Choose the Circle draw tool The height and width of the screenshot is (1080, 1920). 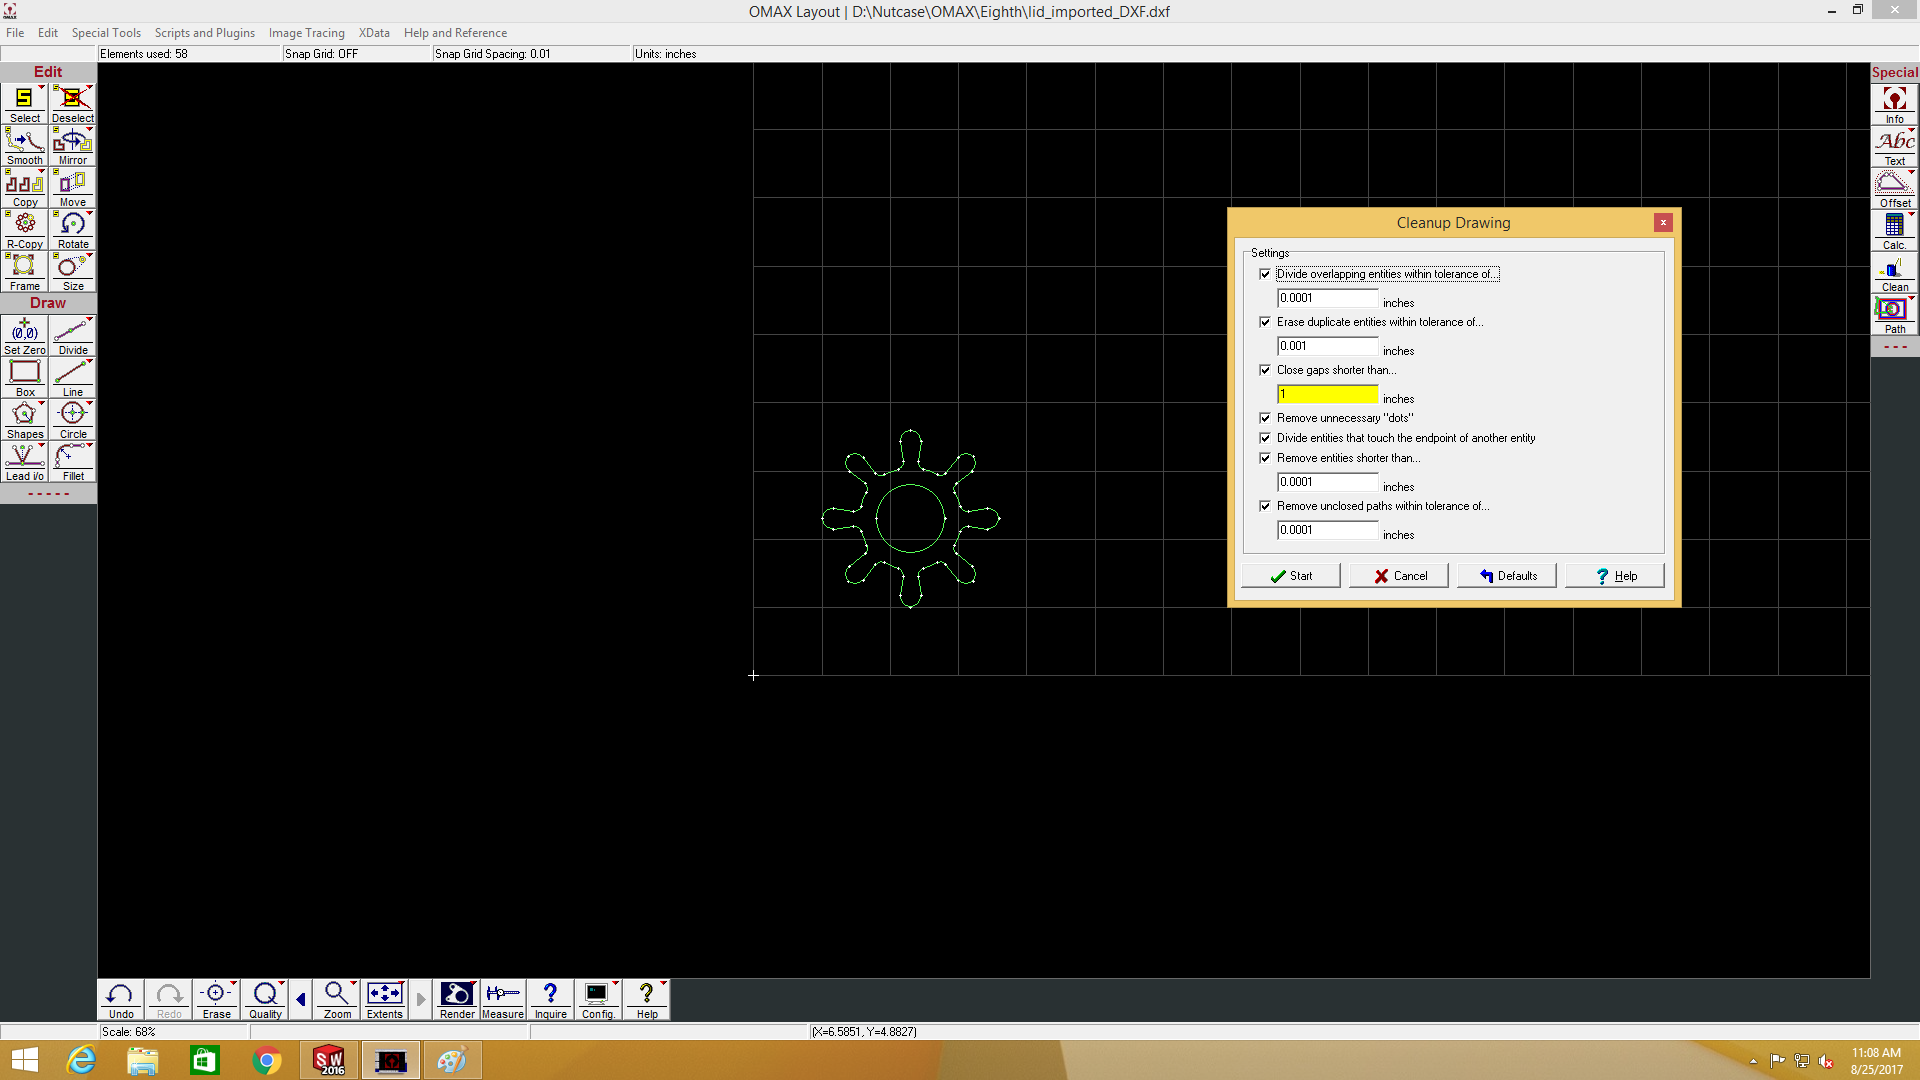click(72, 419)
